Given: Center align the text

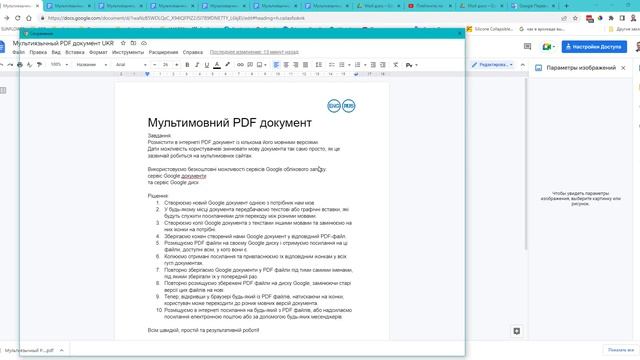Looking at the screenshot, I should [x=286, y=64].
